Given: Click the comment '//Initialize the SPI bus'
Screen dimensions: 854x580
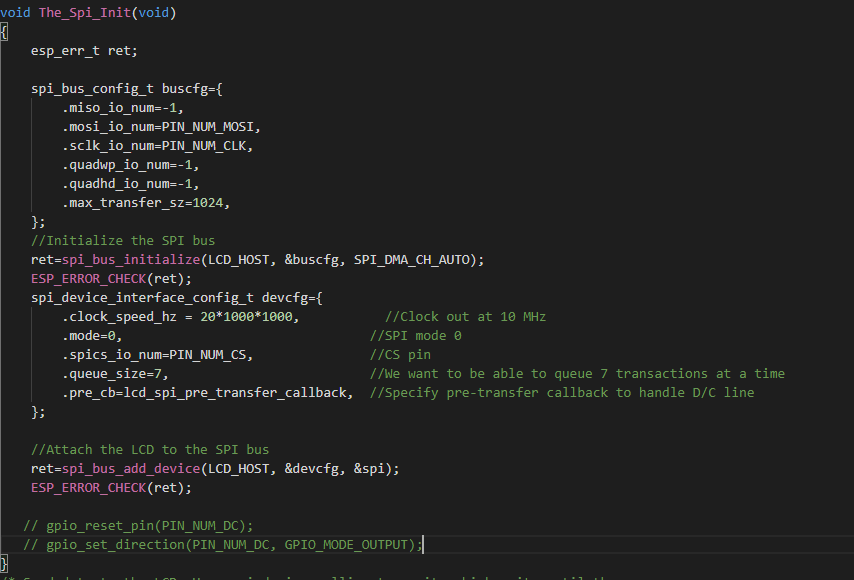Looking at the screenshot, I should (x=123, y=241).
